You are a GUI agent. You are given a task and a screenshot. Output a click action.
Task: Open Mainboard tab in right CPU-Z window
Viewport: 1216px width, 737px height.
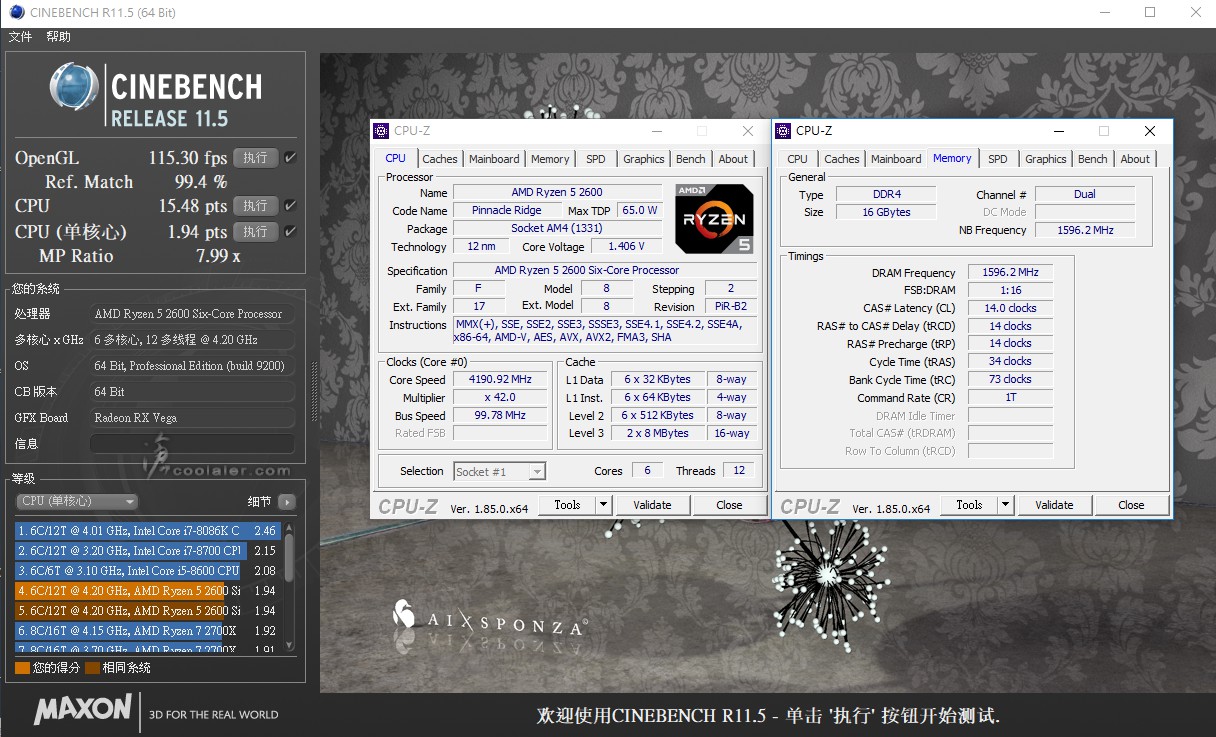click(x=896, y=159)
